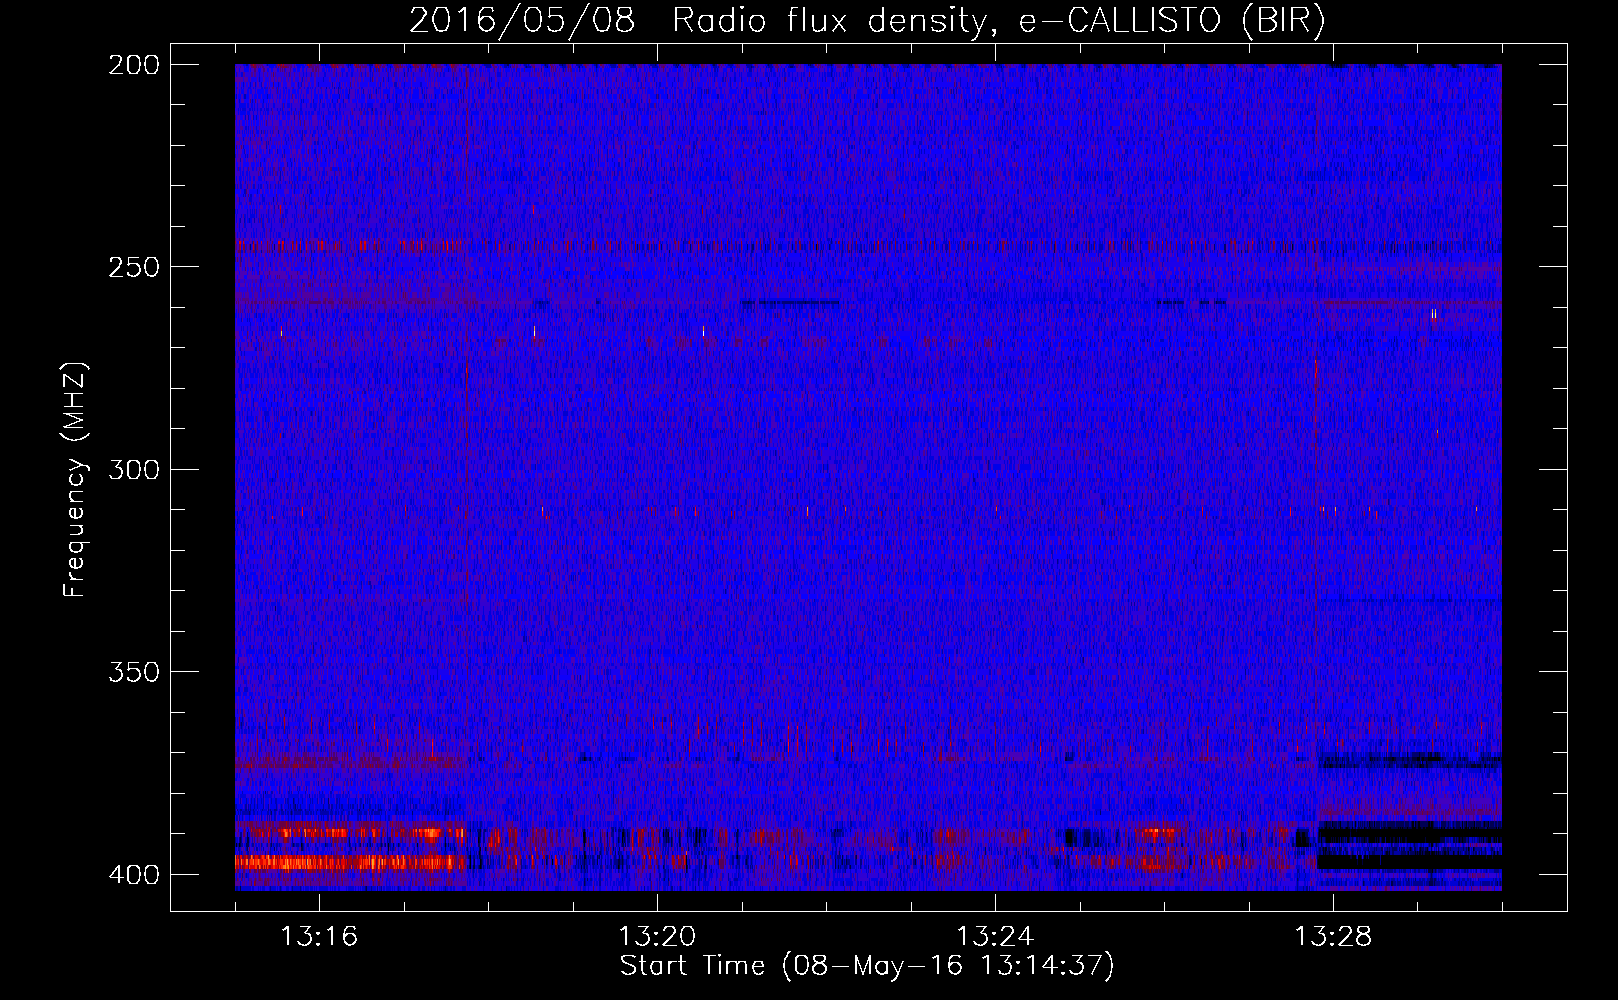Click the 300 frequency tick label
Viewport: 1618px width, 1000px height.
[x=134, y=469]
